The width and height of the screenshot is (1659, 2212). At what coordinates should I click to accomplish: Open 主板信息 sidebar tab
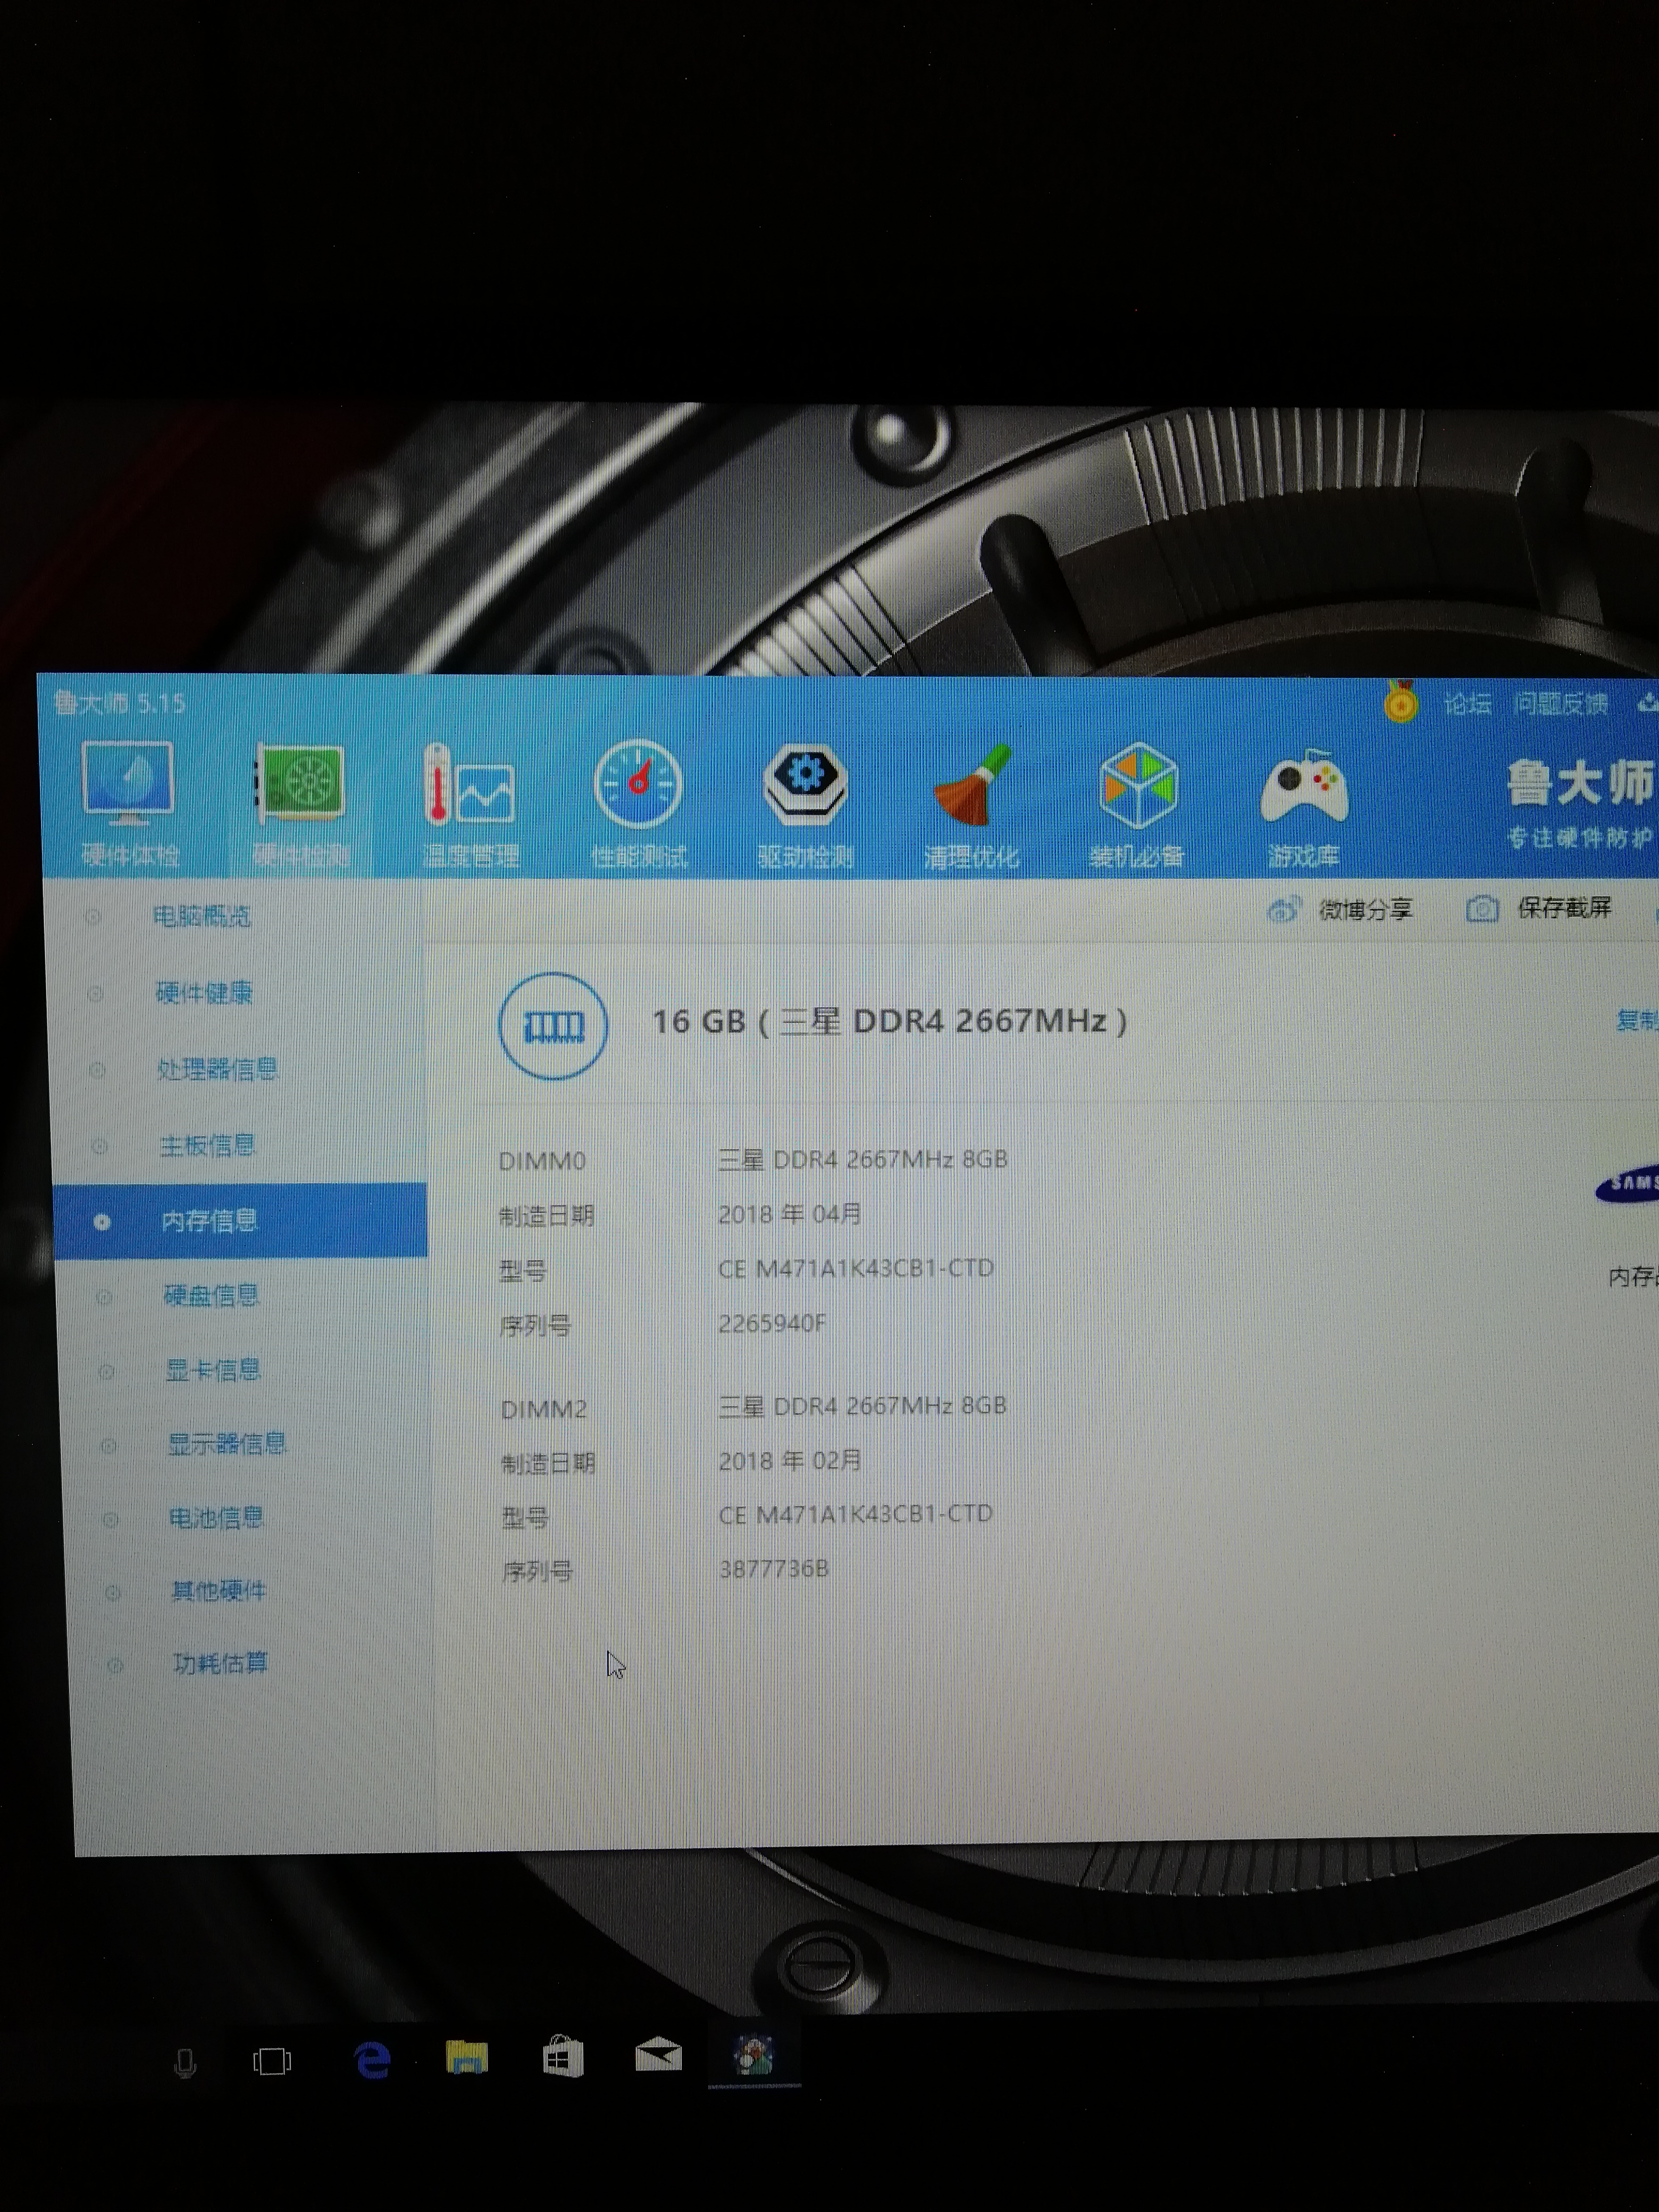click(208, 1145)
